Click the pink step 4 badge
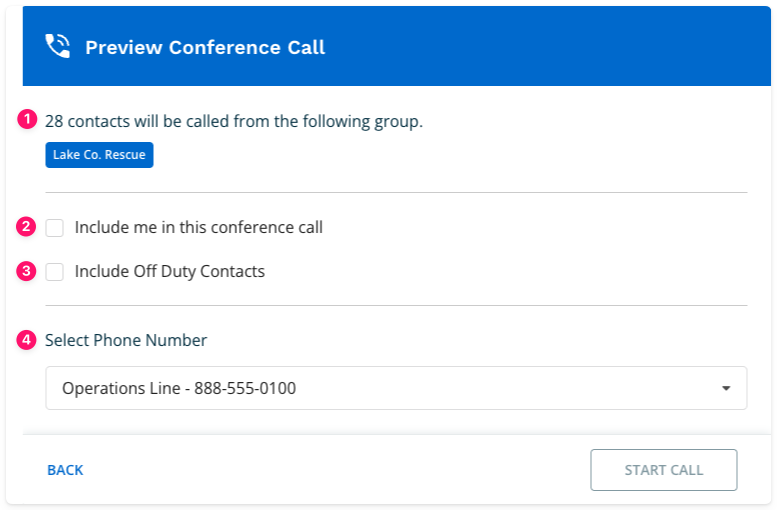 [26, 340]
